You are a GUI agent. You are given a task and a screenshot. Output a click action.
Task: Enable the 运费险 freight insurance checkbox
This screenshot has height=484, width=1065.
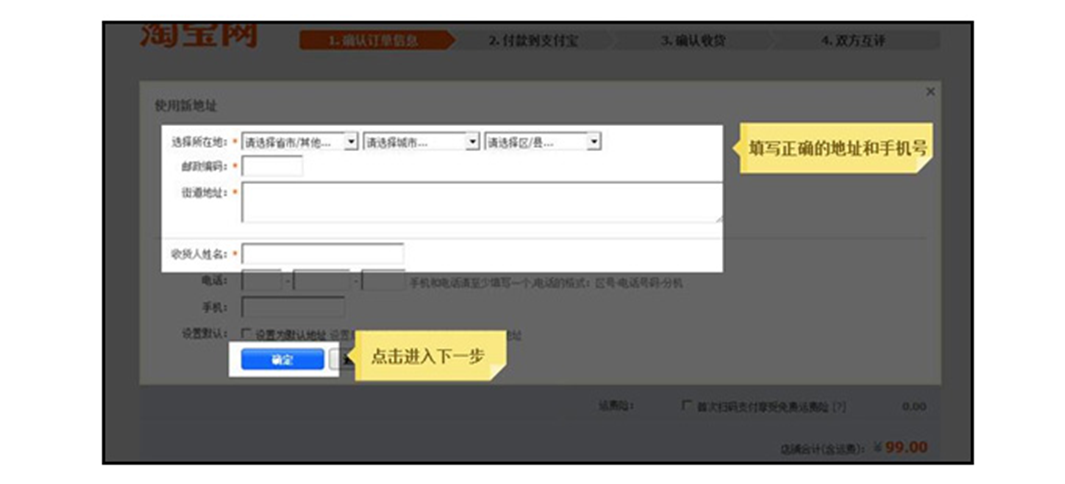point(685,407)
